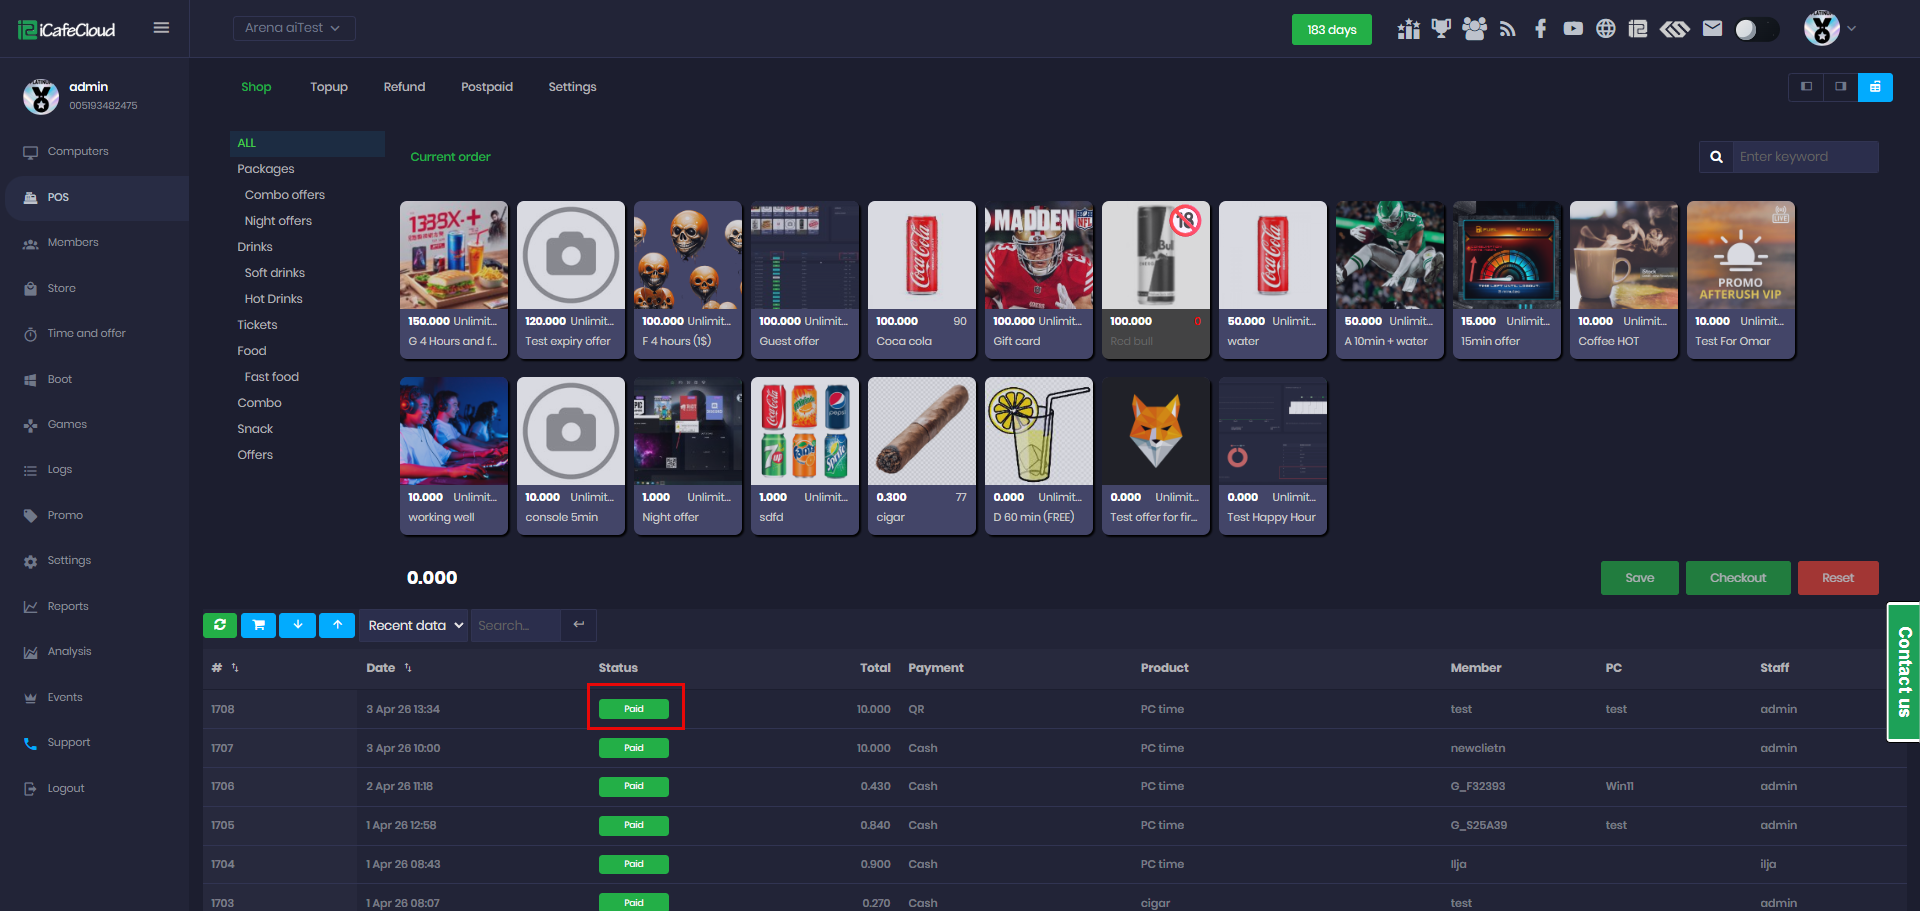Viewport: 1920px width, 911px height.
Task: Open the leaderboard ranking icon in header
Action: [1408, 29]
